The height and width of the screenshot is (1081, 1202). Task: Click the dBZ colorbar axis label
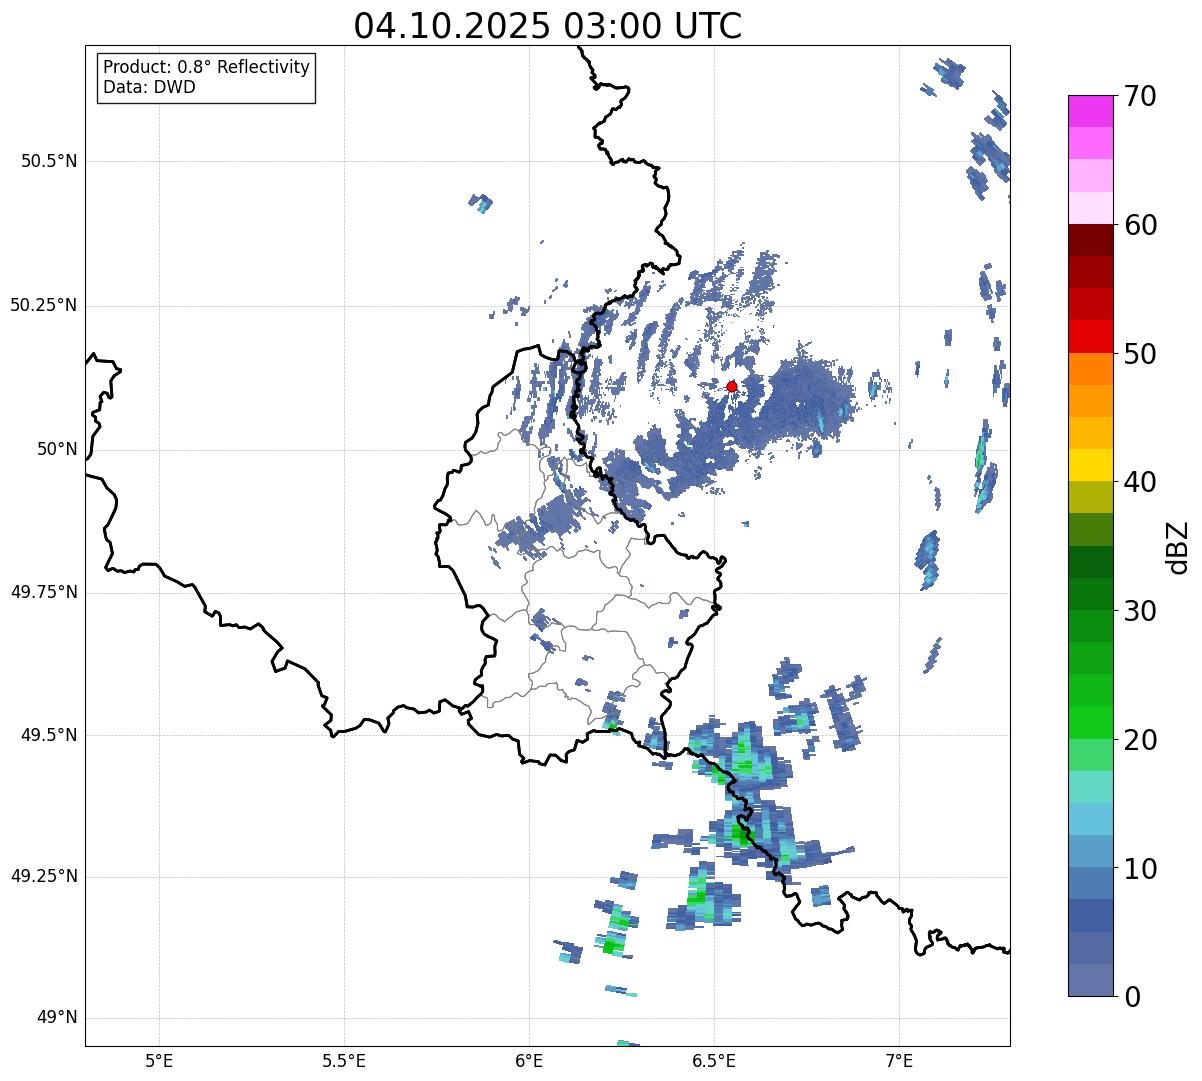[1177, 547]
